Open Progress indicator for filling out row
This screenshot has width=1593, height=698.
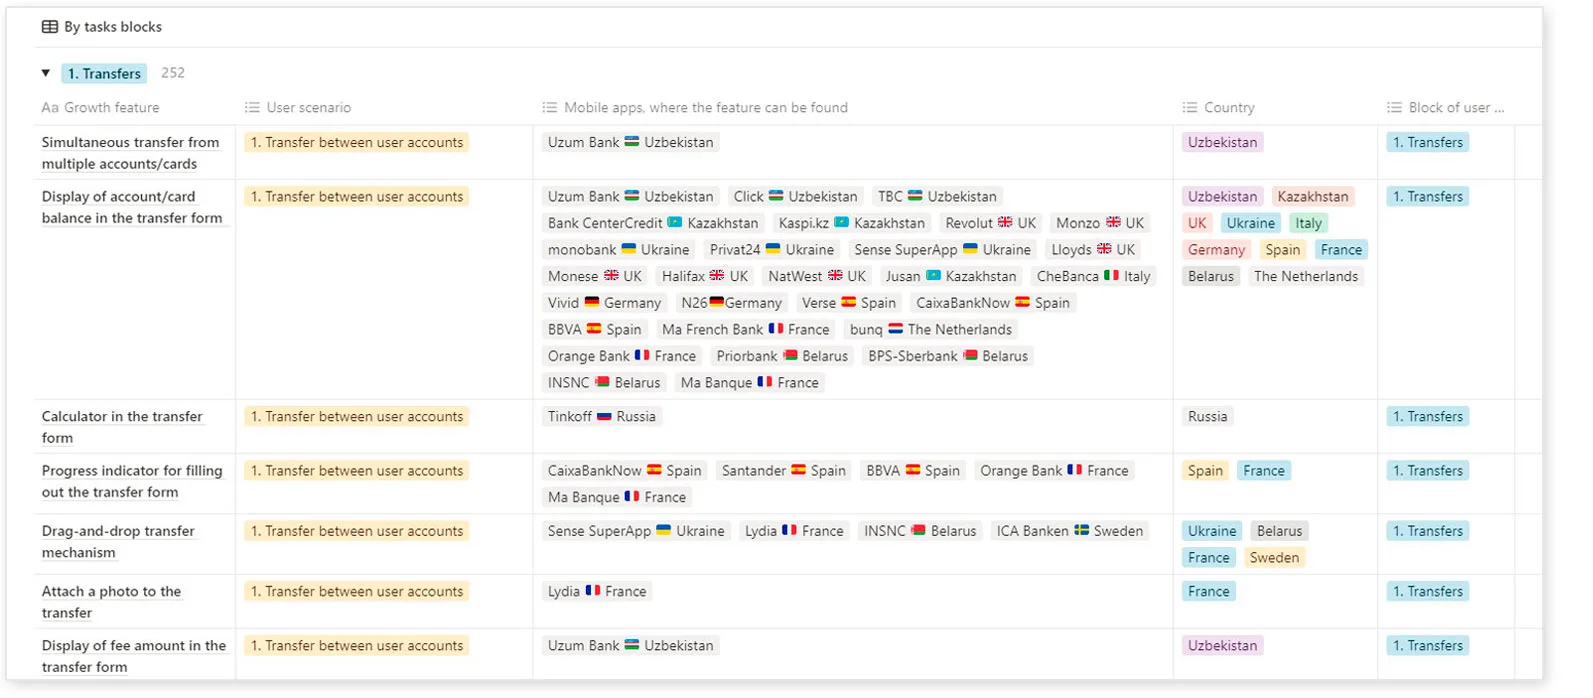(132, 481)
